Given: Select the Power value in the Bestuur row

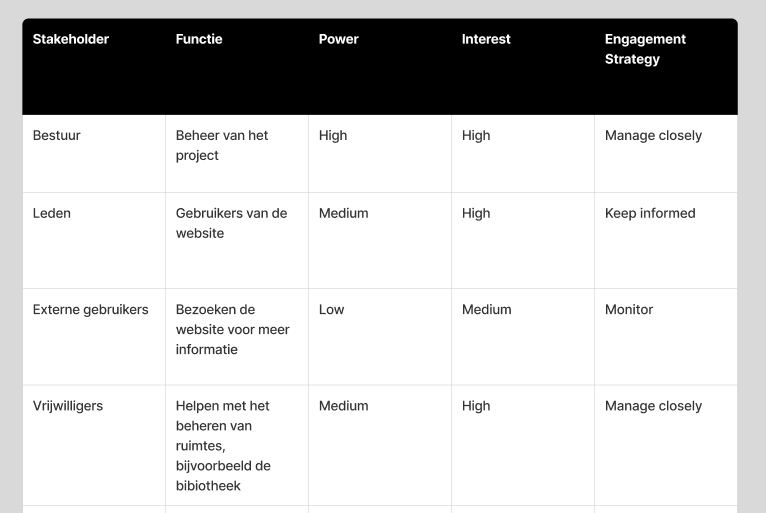Looking at the screenshot, I should pos(333,136).
